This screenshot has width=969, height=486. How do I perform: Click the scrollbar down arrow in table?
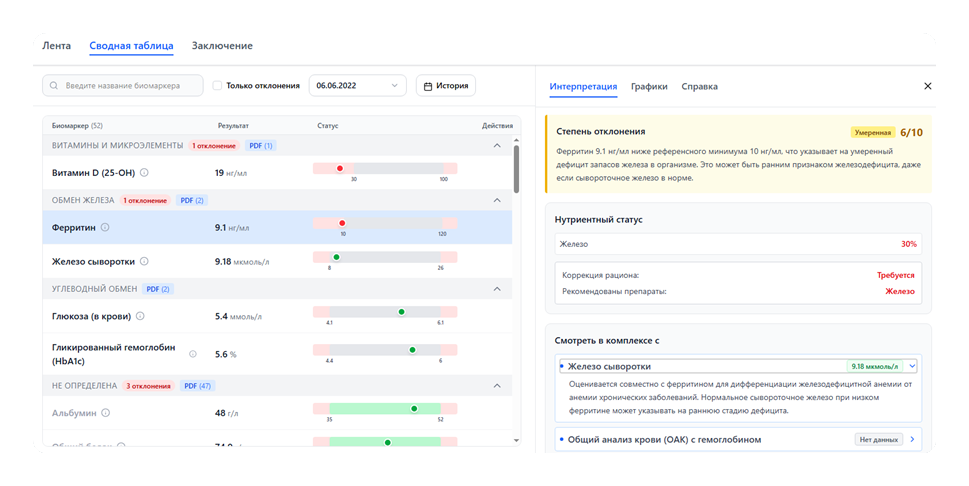[x=517, y=440]
